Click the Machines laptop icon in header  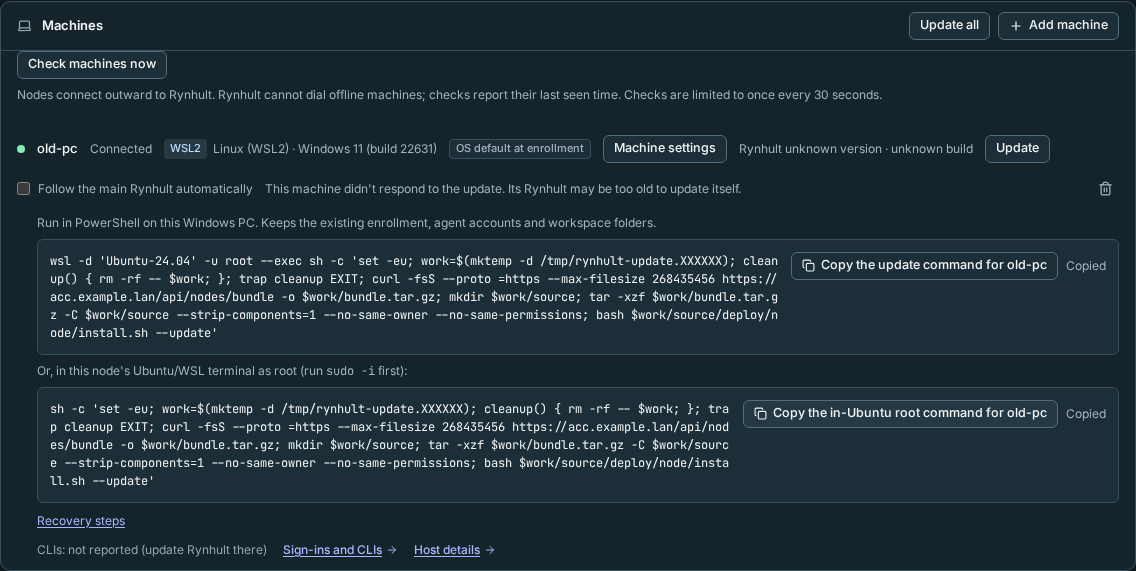pos(25,26)
